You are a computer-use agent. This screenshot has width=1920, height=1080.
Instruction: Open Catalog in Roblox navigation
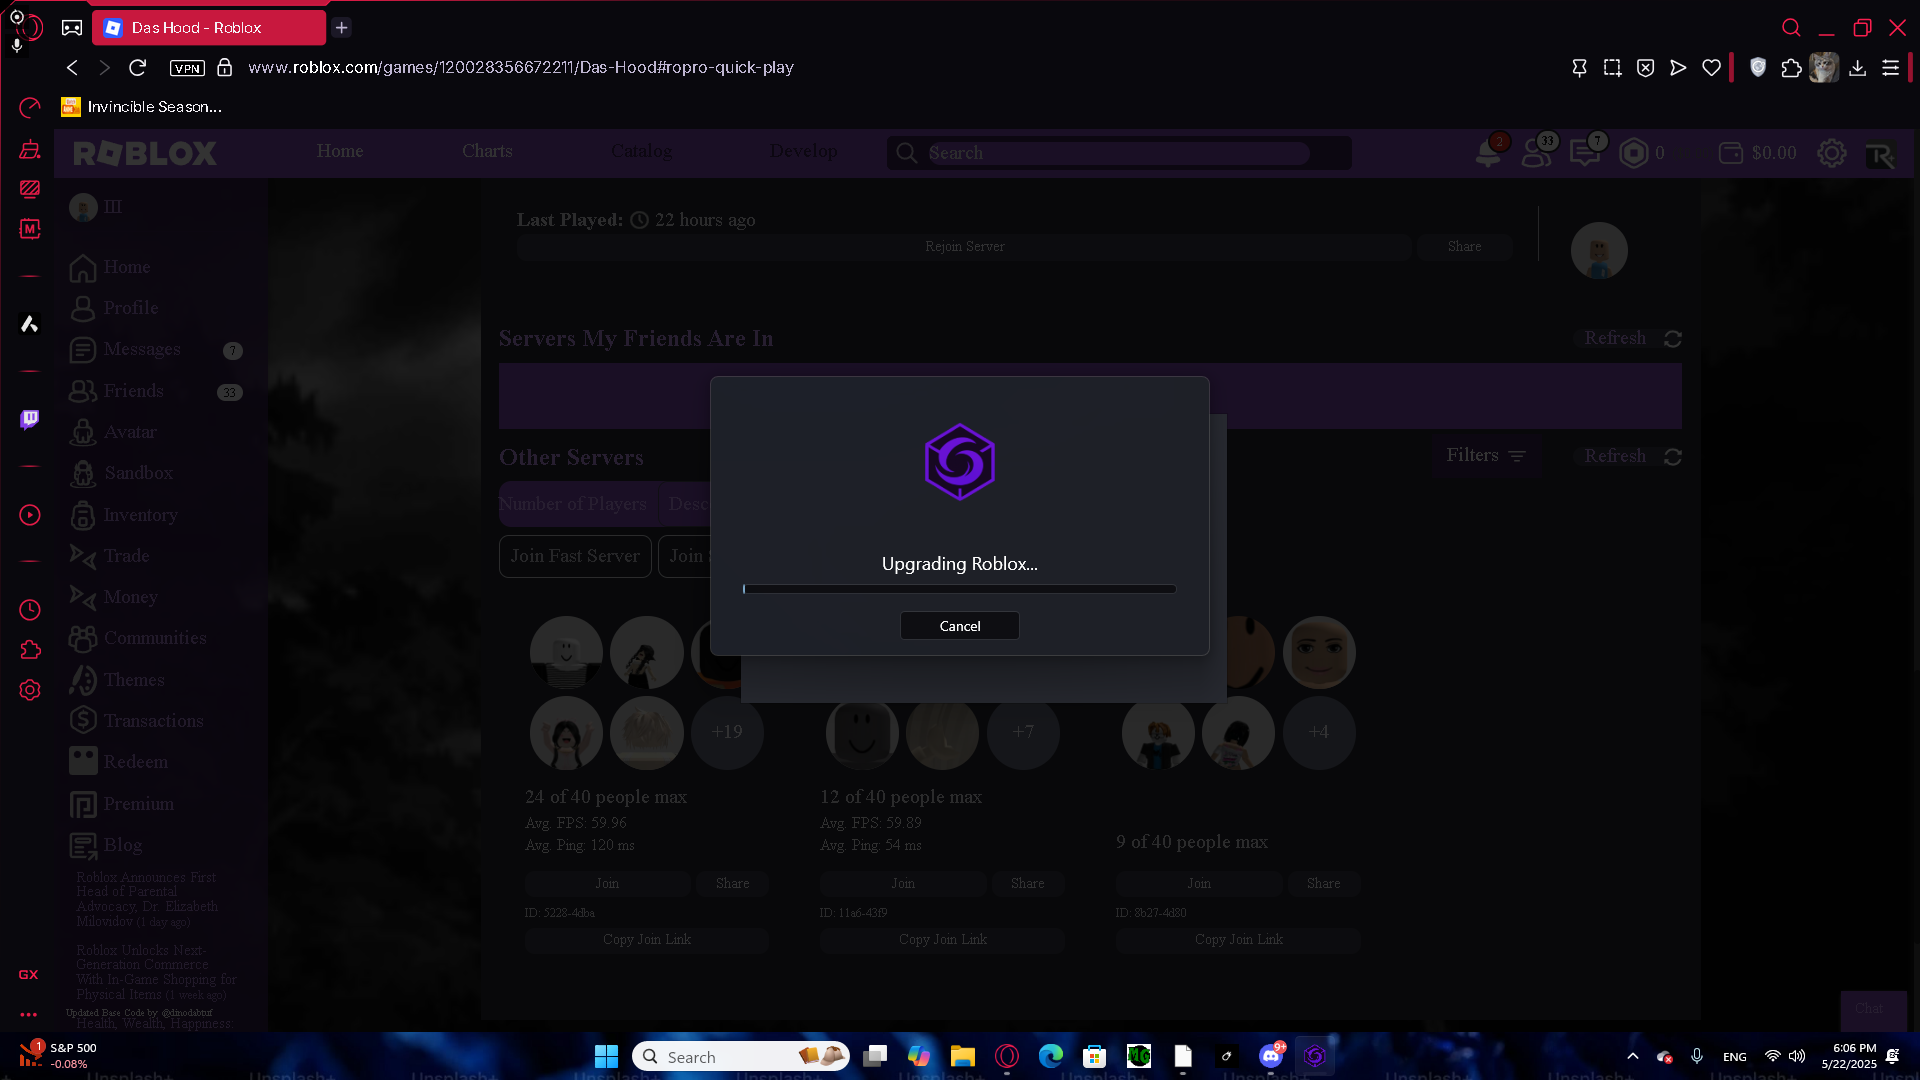point(641,151)
